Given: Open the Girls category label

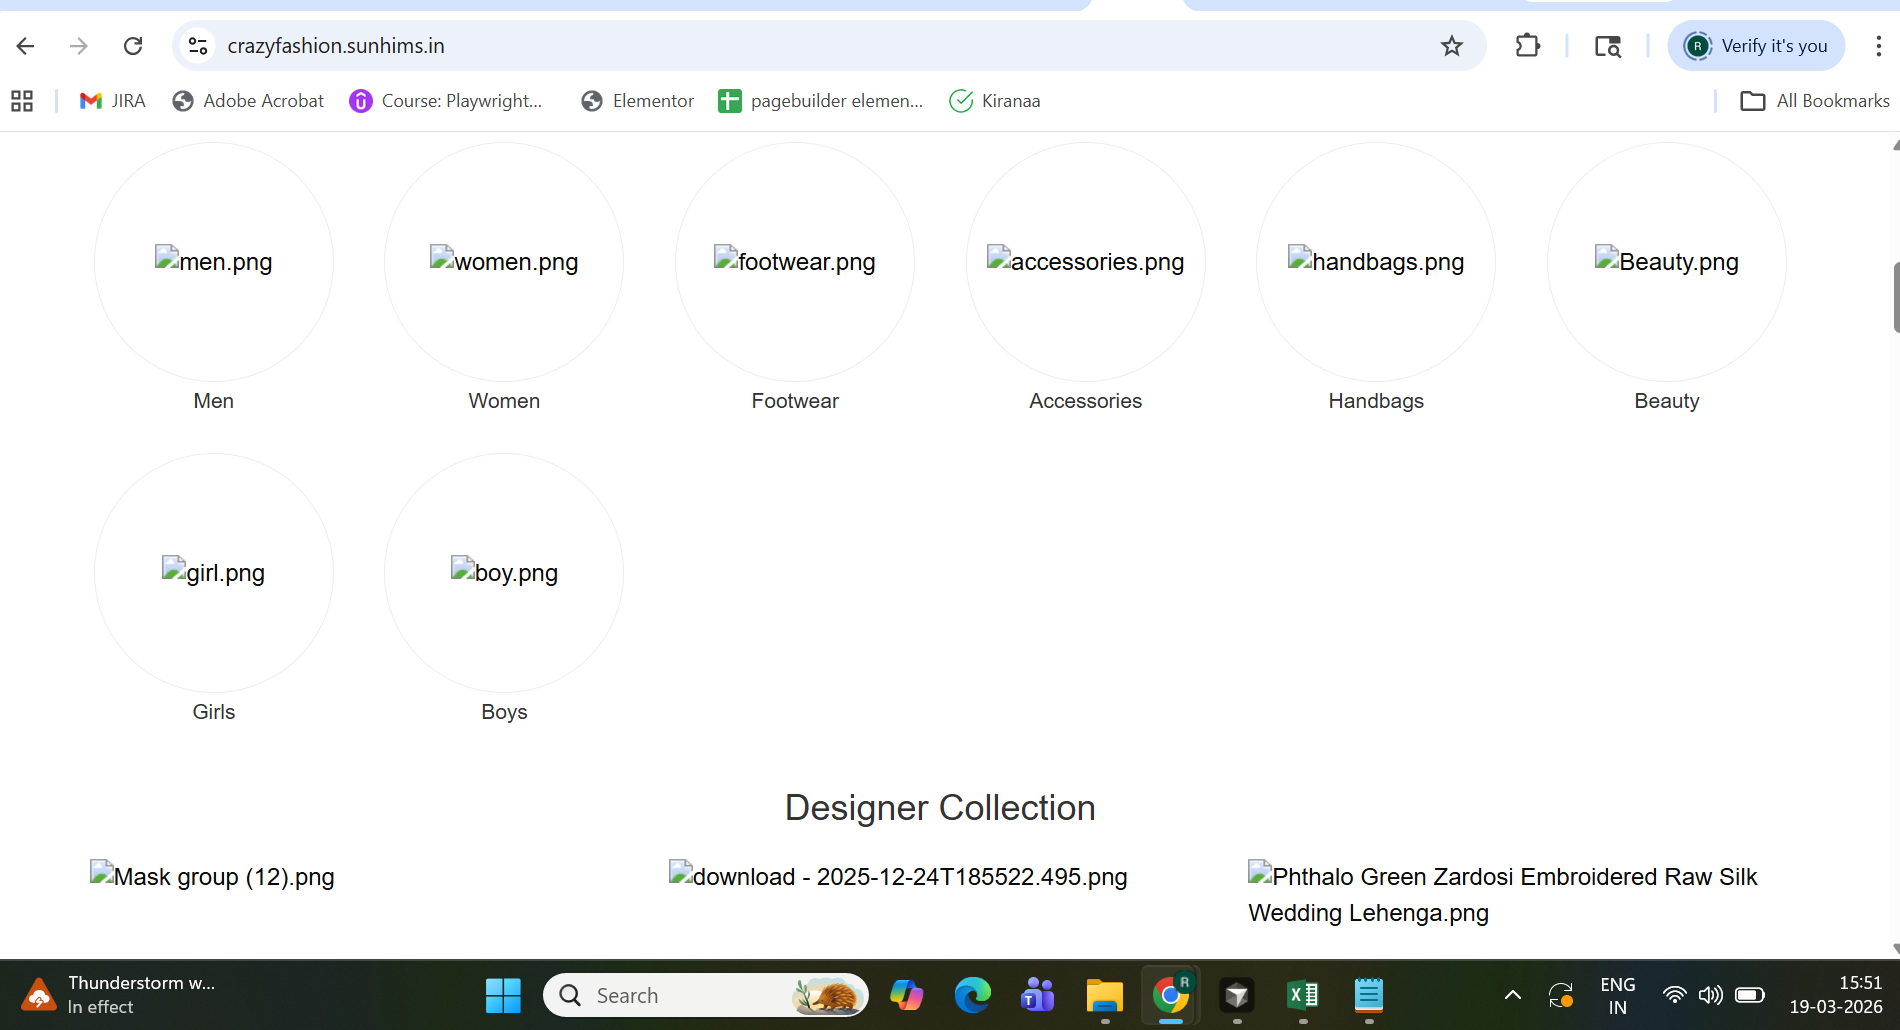Looking at the screenshot, I should tap(214, 712).
